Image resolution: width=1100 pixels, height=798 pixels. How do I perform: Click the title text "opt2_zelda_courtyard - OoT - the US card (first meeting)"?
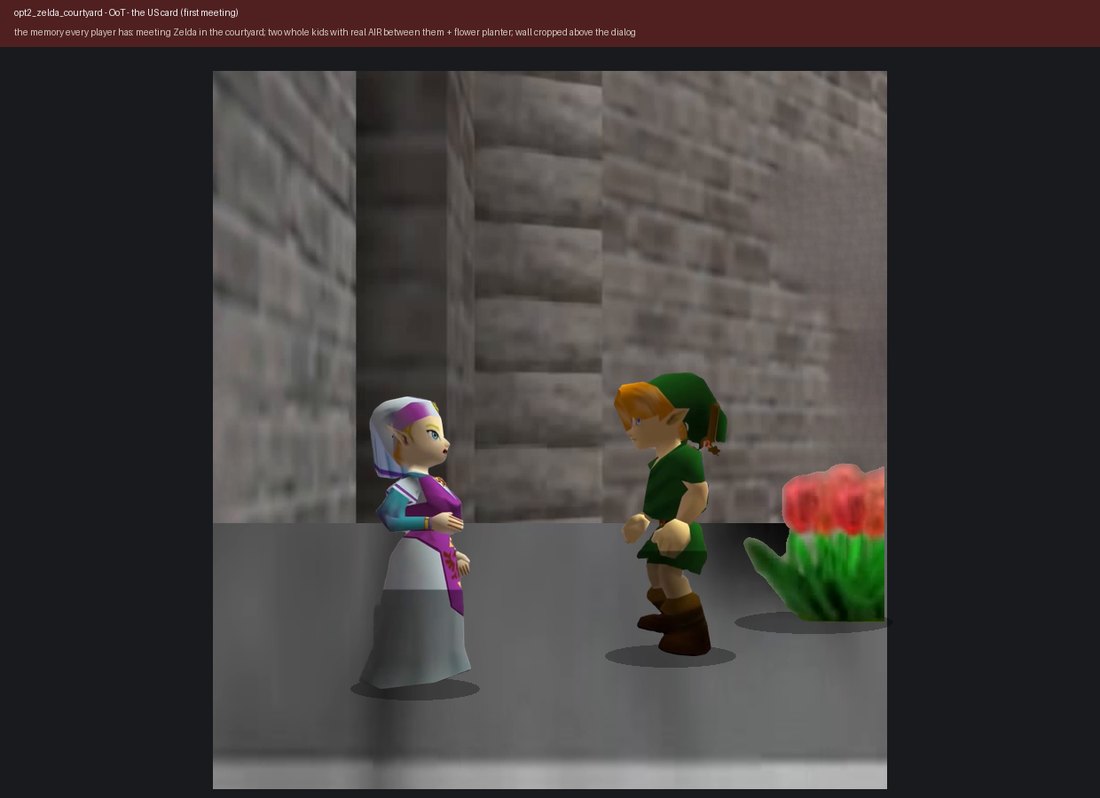(126, 13)
